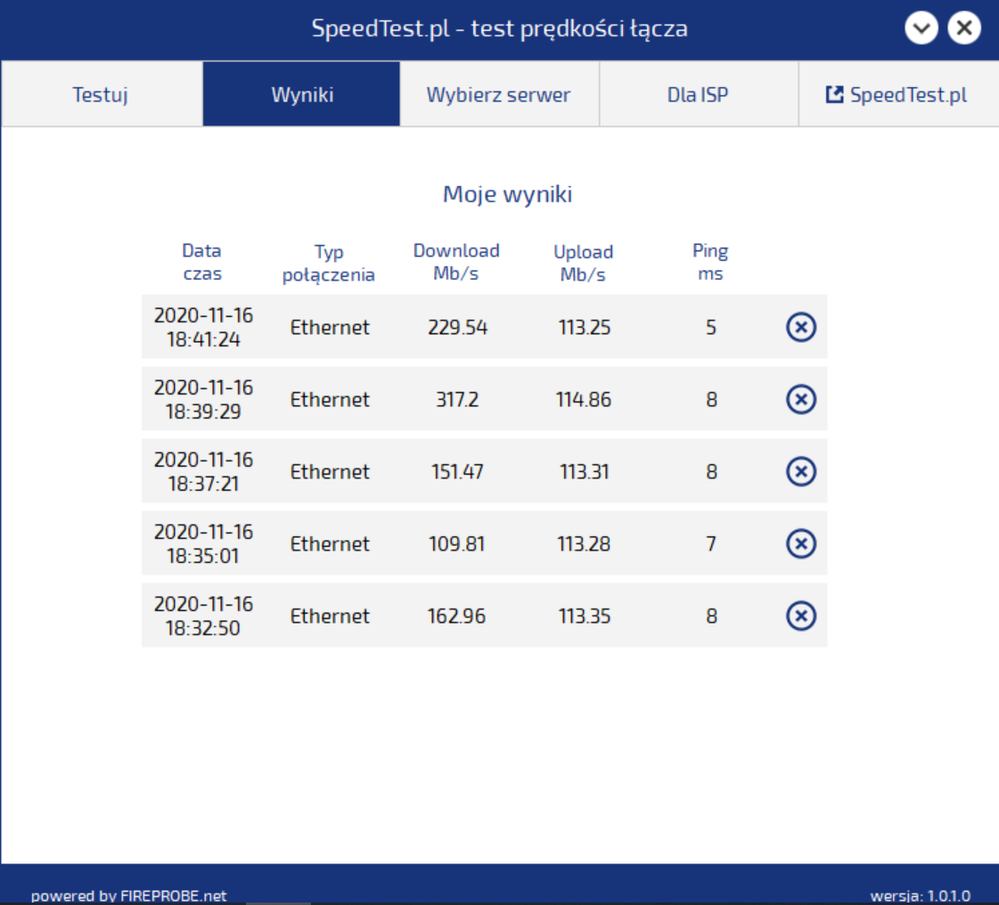Collapse window with the down chevron button
This screenshot has height=905, width=999.
coord(921,29)
